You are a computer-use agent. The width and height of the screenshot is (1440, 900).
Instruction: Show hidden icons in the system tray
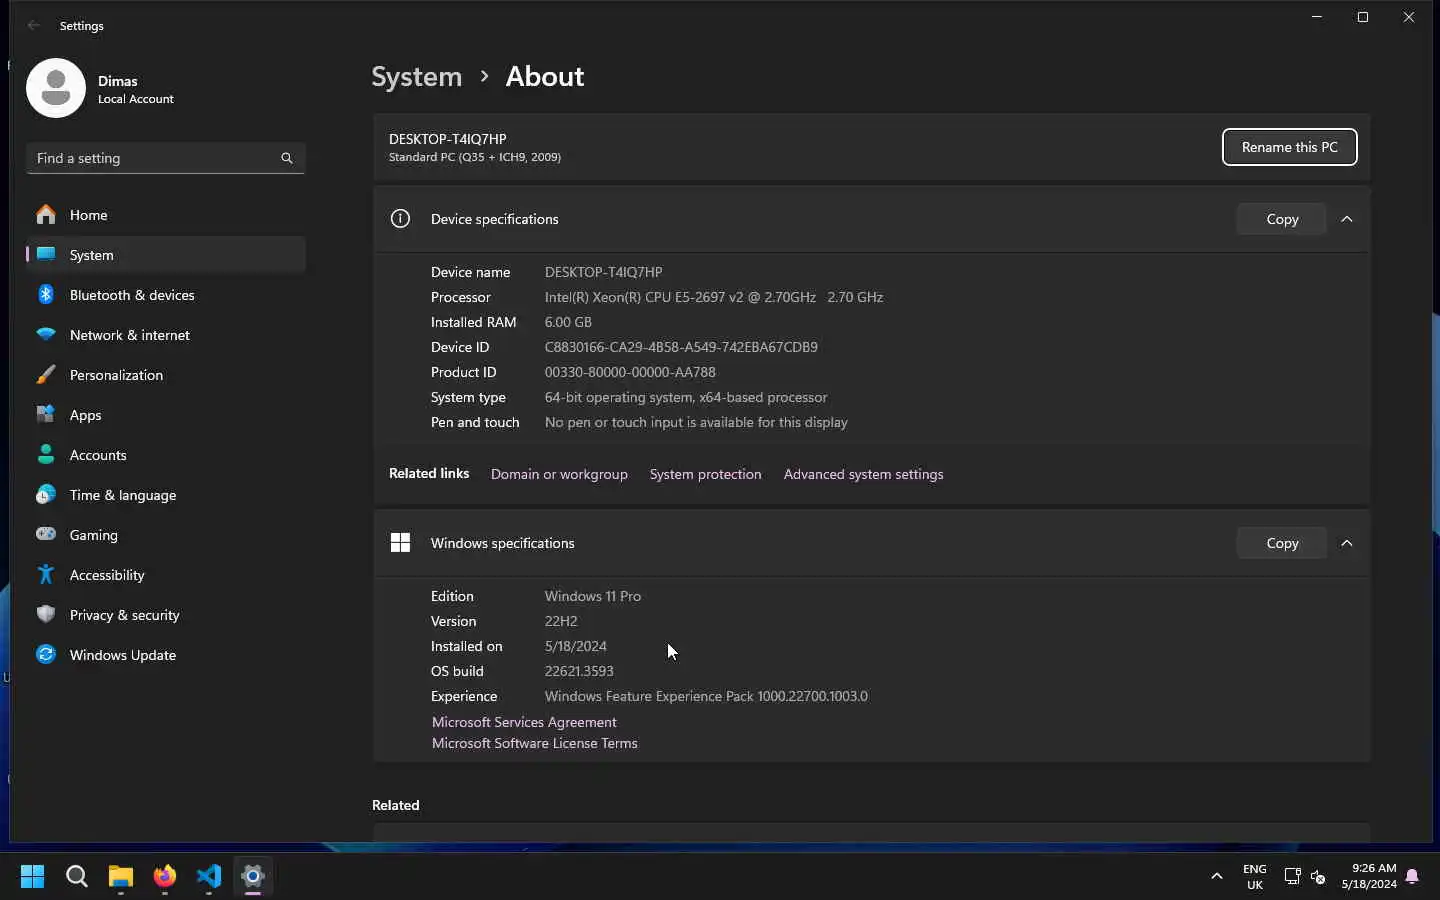click(x=1217, y=876)
